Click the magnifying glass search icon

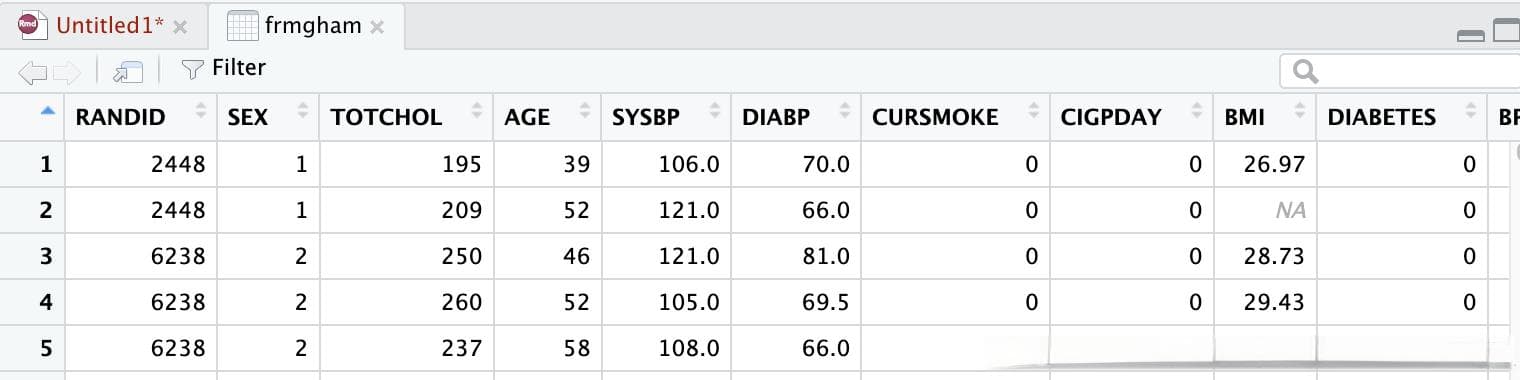pos(1305,71)
